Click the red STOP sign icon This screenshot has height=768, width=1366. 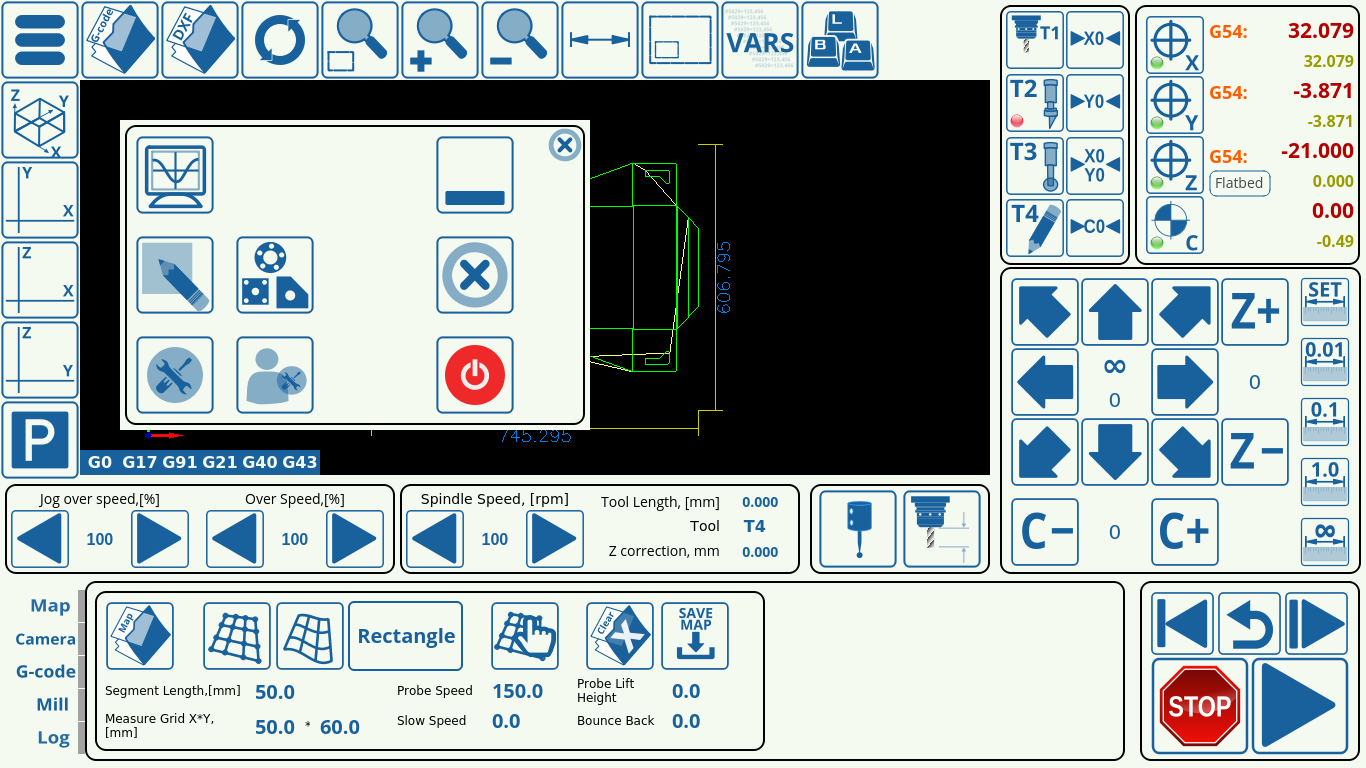coord(1199,706)
